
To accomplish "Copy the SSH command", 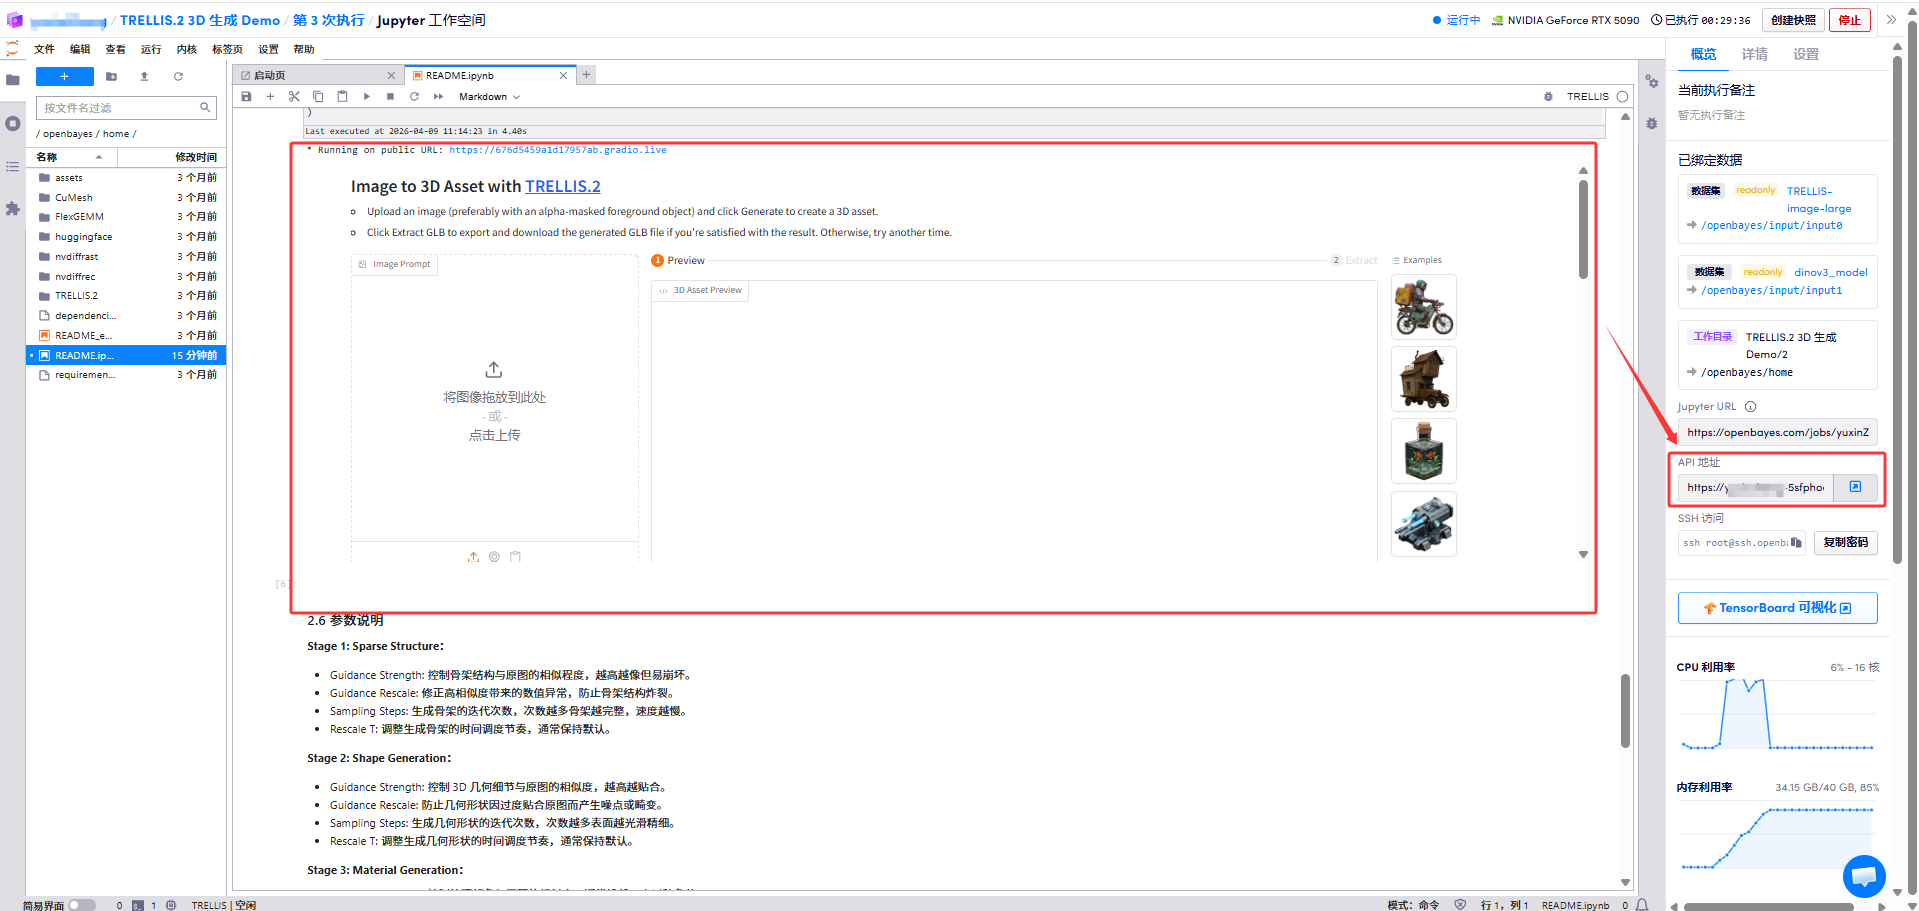I will point(1796,543).
